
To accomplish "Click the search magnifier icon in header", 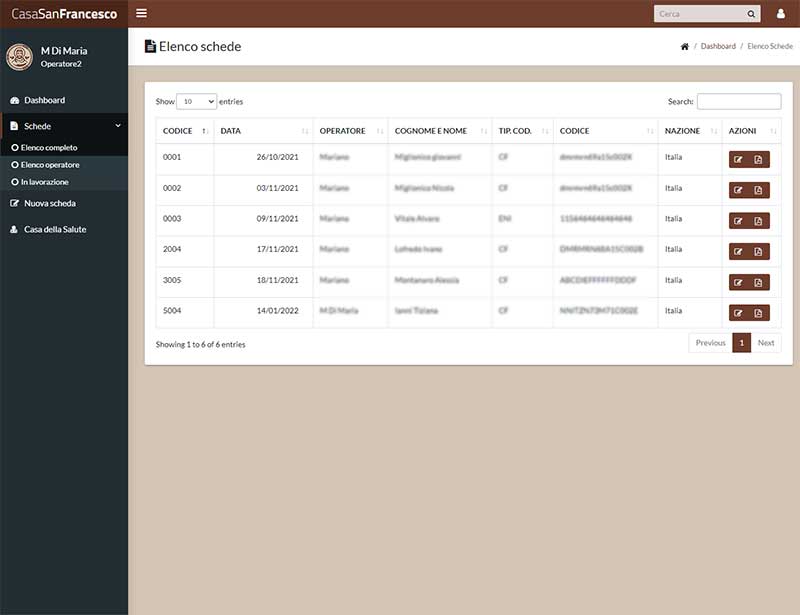I will pyautogui.click(x=751, y=14).
